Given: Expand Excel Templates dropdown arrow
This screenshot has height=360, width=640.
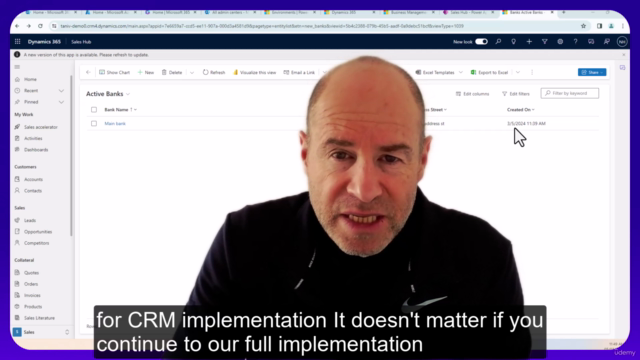Looking at the screenshot, I should (461, 73).
